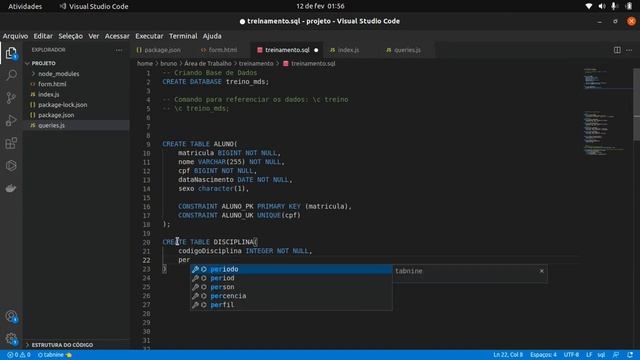Viewport: 640px width, 360px height.
Task: Choose the 'person' autocomplete suggestion
Action: (291, 287)
